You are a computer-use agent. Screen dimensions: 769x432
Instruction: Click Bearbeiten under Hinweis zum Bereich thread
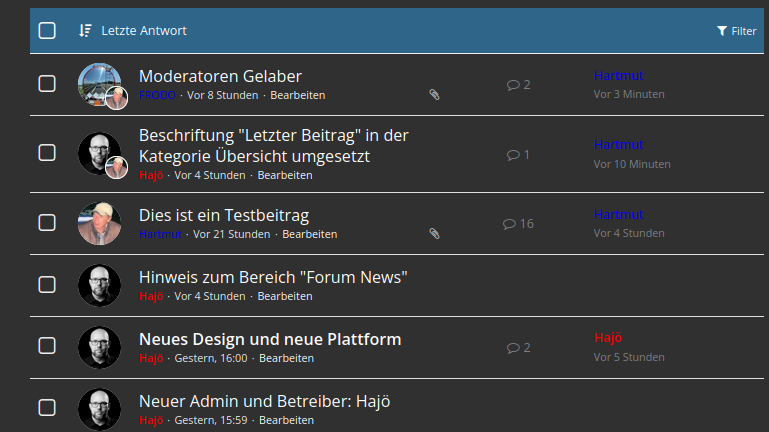pos(285,296)
